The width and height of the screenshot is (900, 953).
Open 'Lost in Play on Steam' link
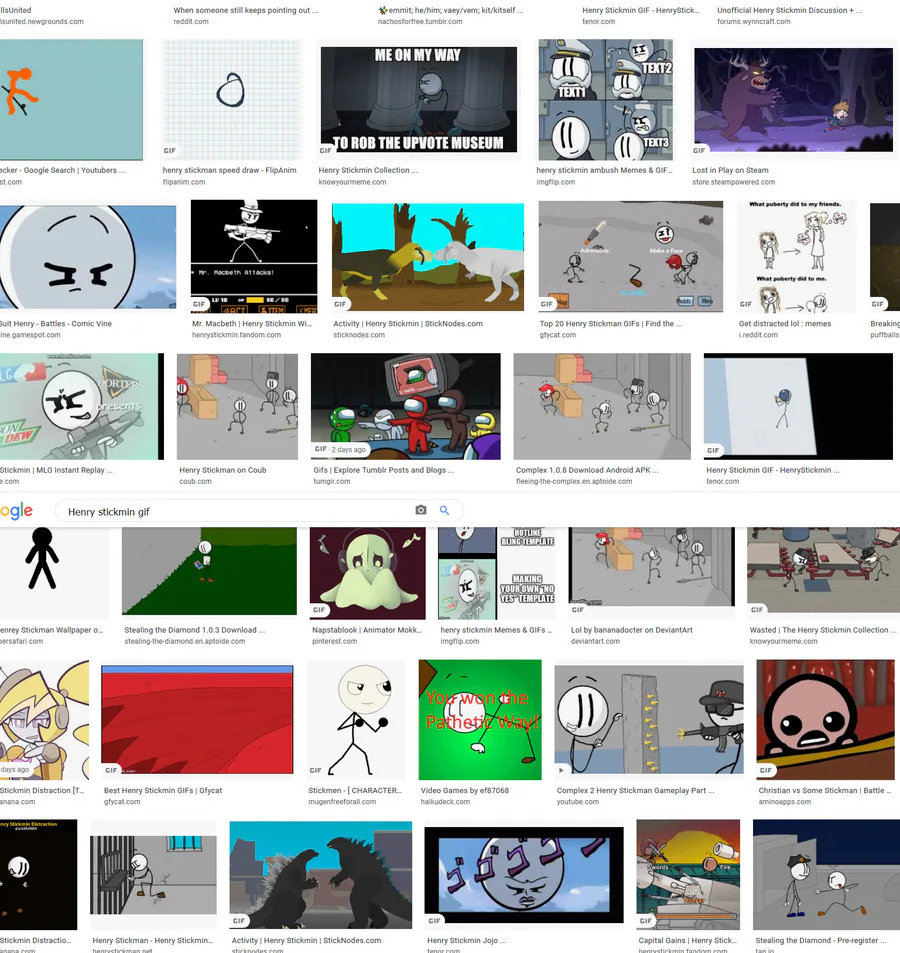730,170
